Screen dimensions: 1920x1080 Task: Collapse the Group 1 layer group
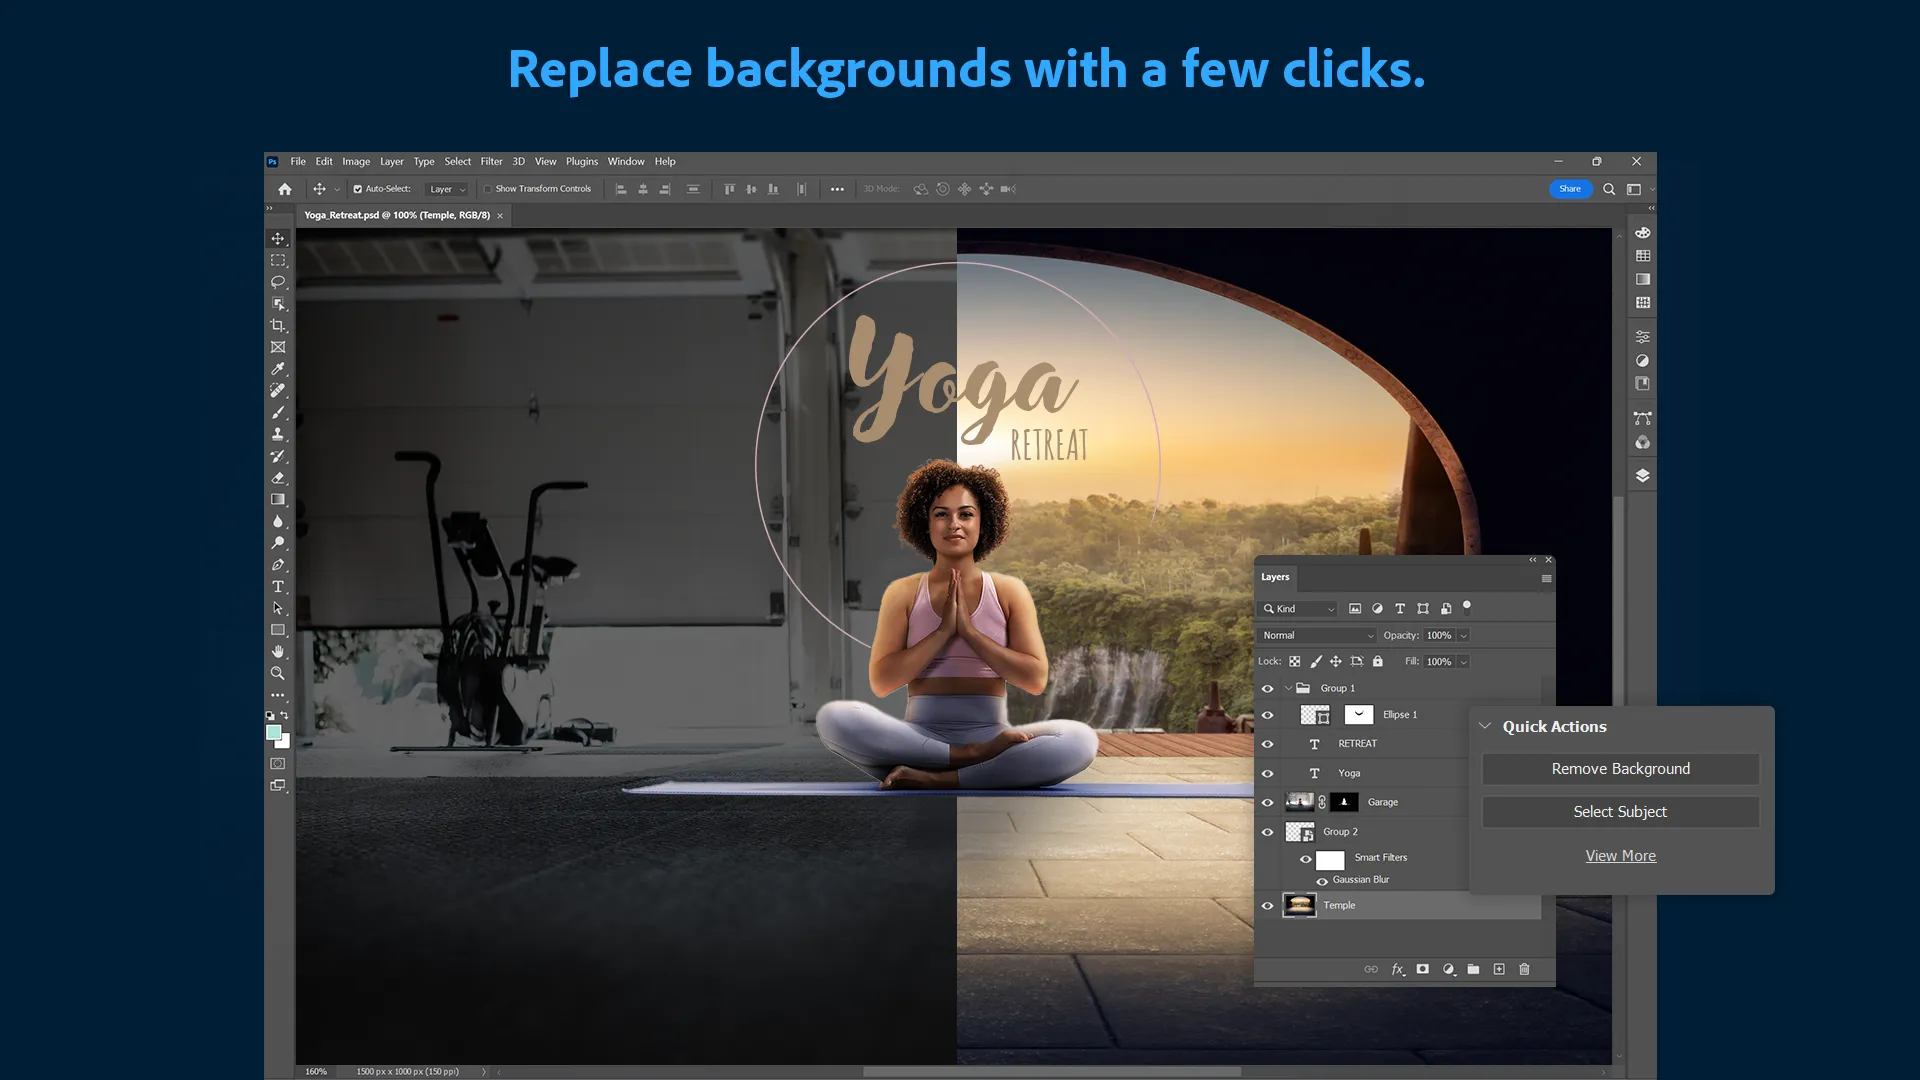tap(1288, 688)
